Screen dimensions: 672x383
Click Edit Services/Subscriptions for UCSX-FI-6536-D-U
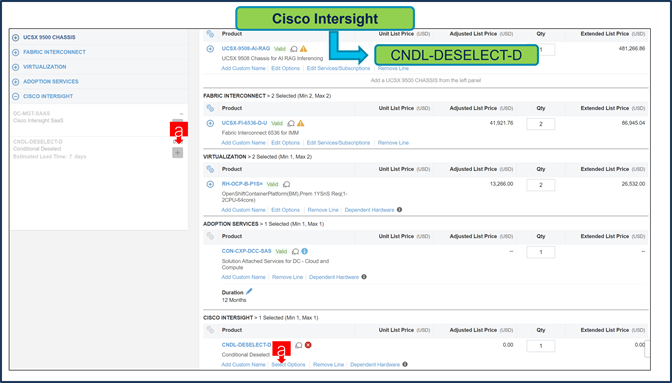[x=338, y=143]
